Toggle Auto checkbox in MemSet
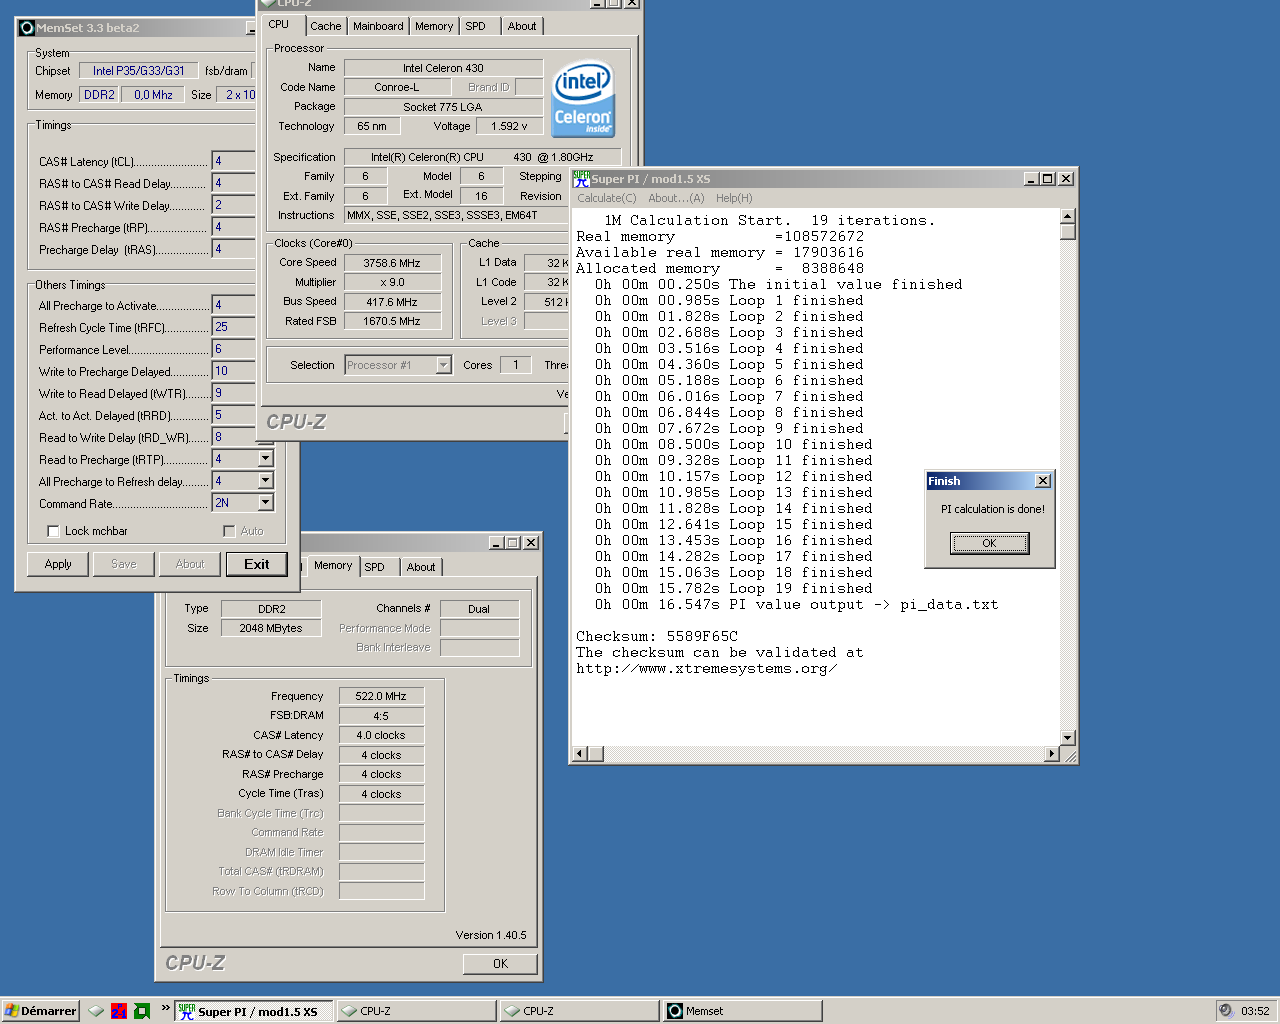1280x1024 pixels. click(x=229, y=531)
